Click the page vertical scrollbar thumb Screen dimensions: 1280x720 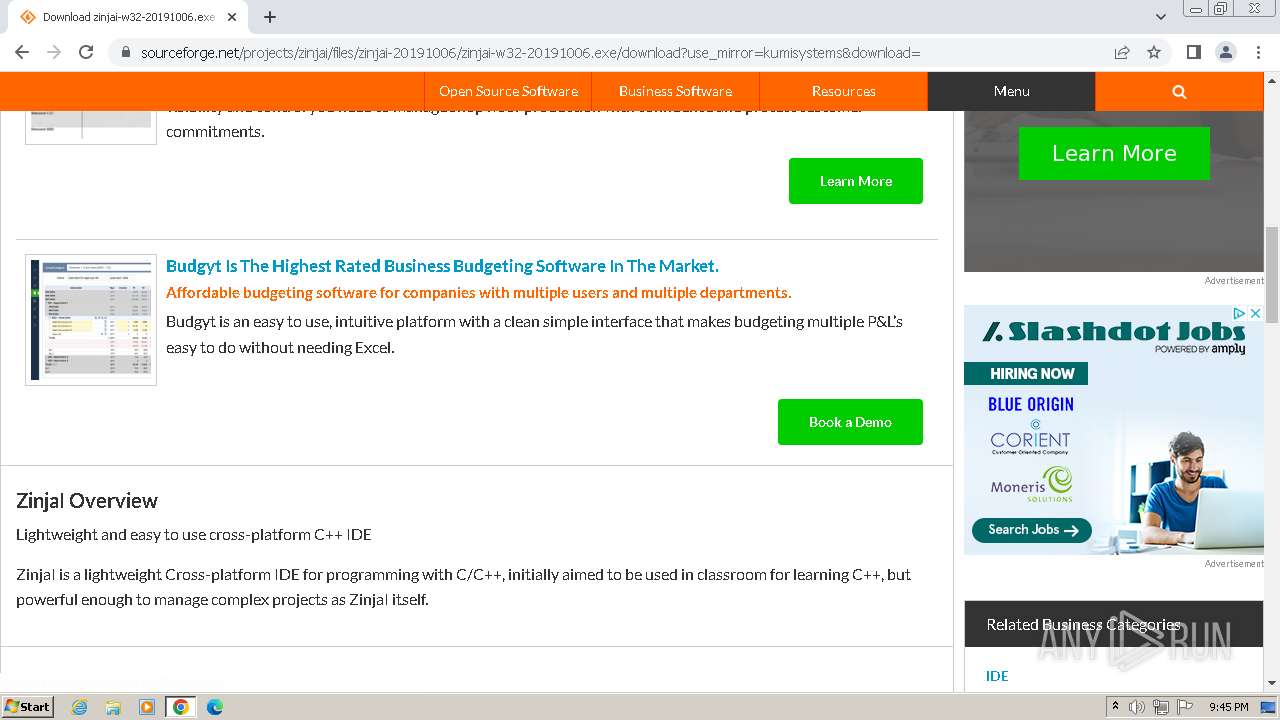pyautogui.click(x=1272, y=275)
